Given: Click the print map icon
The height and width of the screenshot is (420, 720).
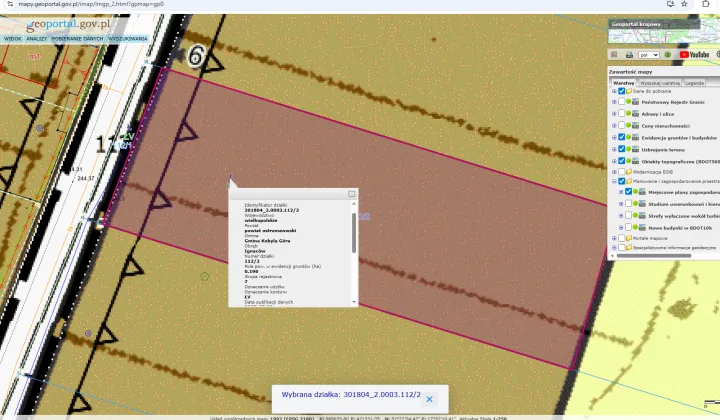Looking at the screenshot, I should click(x=630, y=55).
